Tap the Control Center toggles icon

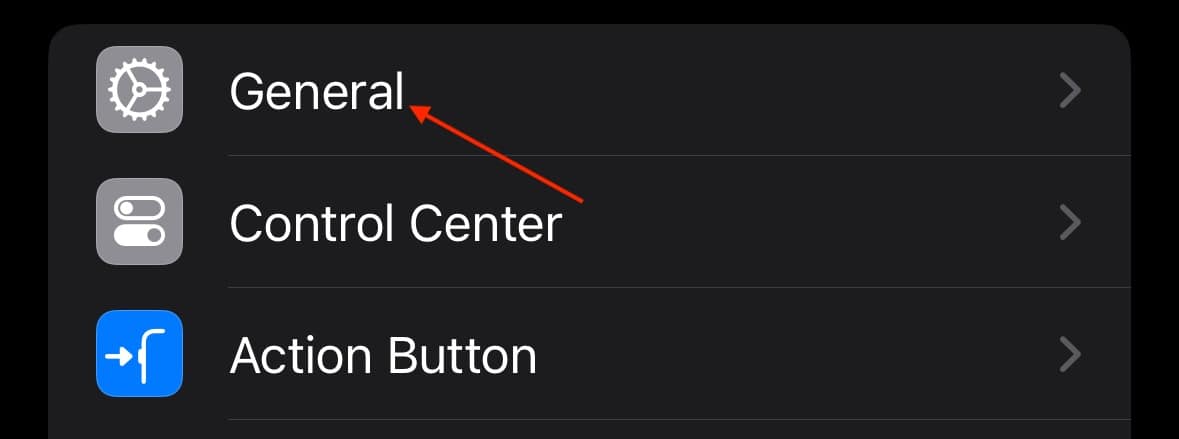click(x=139, y=221)
